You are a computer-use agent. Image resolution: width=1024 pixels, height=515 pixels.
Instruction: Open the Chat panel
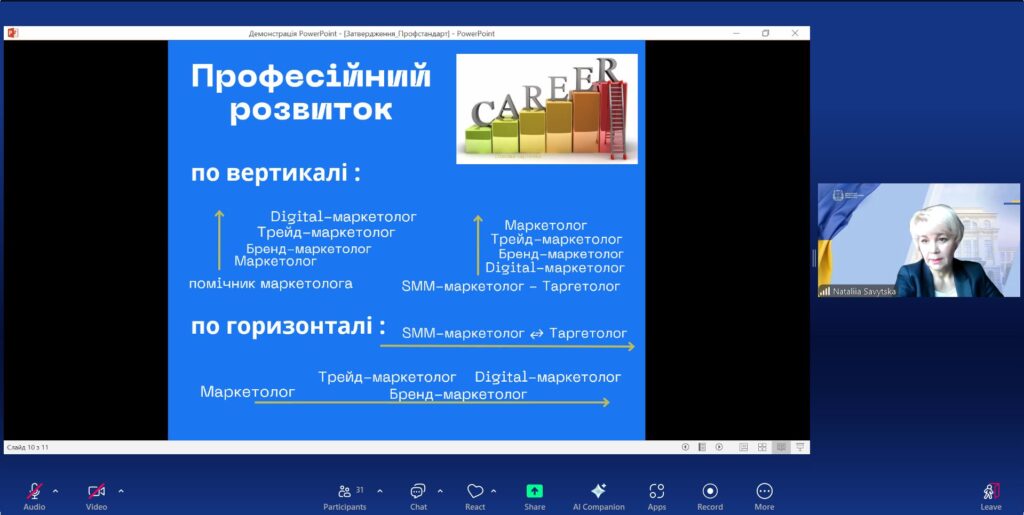click(x=417, y=491)
